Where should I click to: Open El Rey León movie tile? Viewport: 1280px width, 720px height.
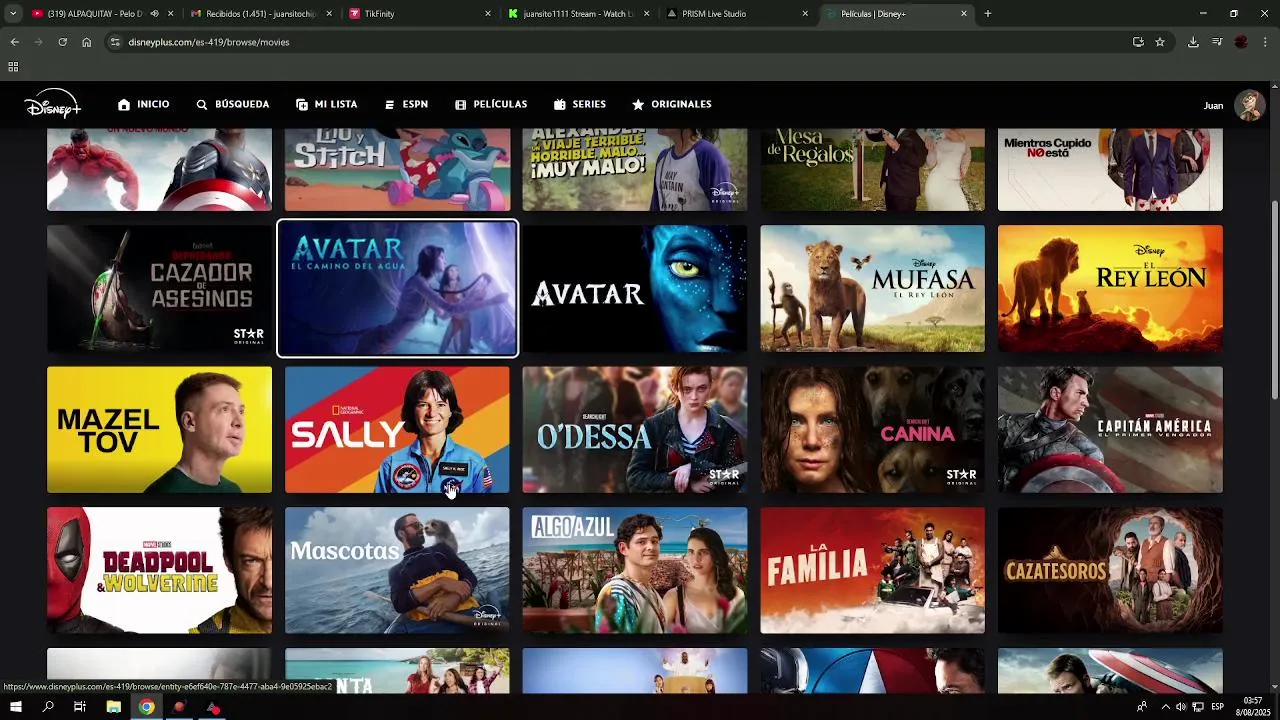(x=1110, y=288)
